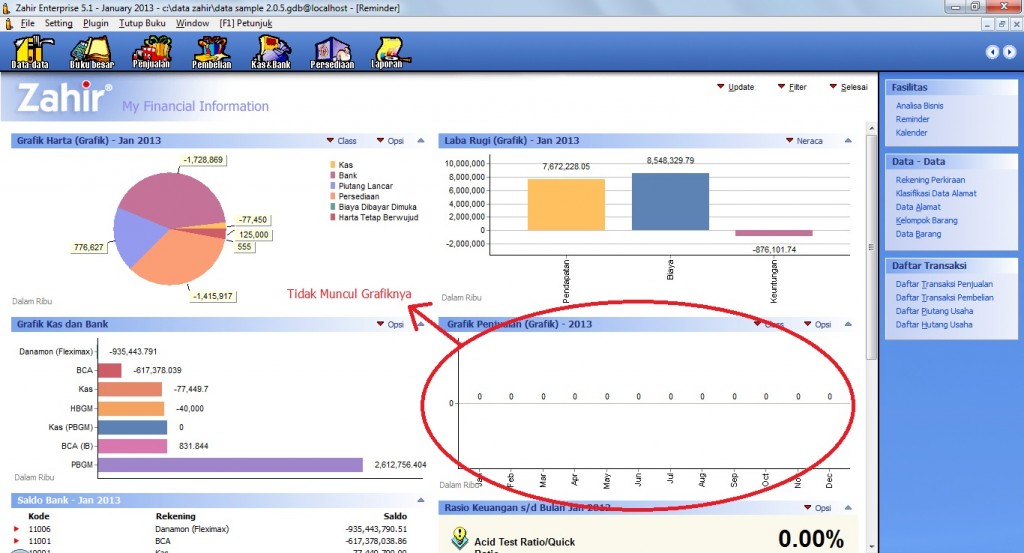Click the toolbar left navigation arrow
1024x553 pixels.
pos(990,52)
